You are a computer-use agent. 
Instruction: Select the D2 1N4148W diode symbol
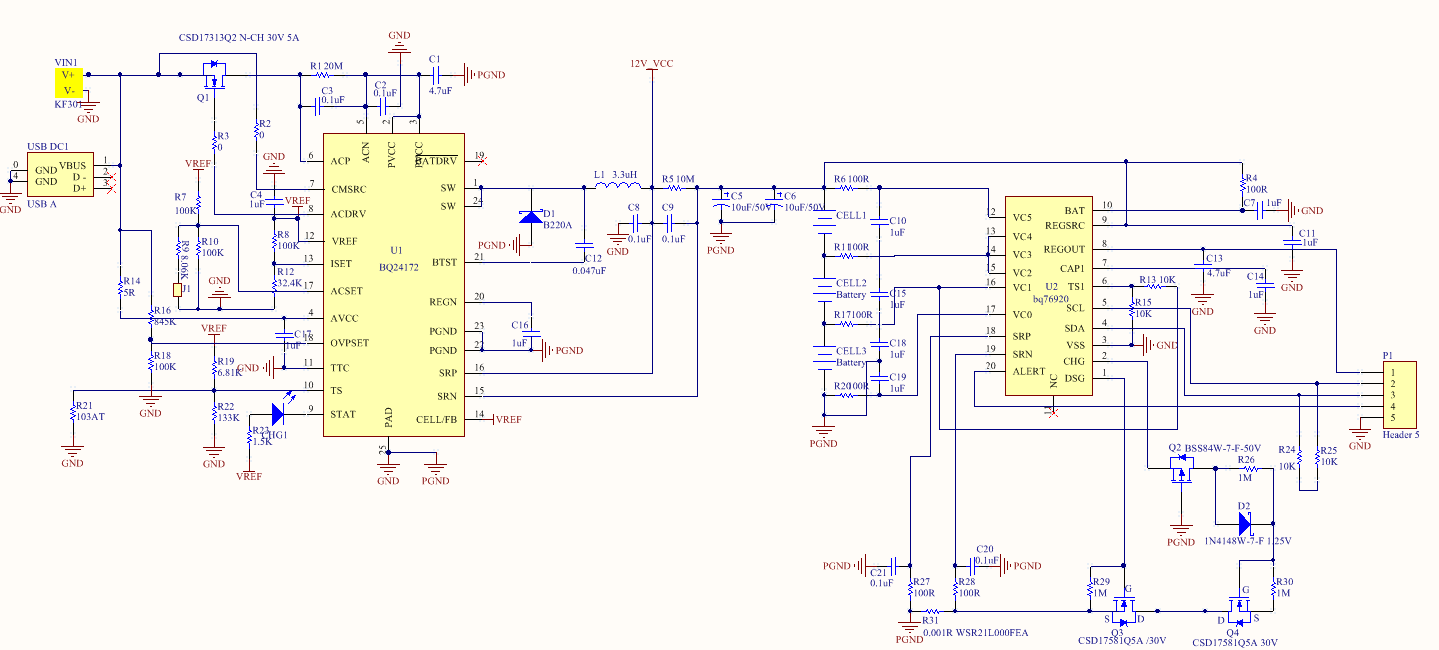coord(1245,523)
